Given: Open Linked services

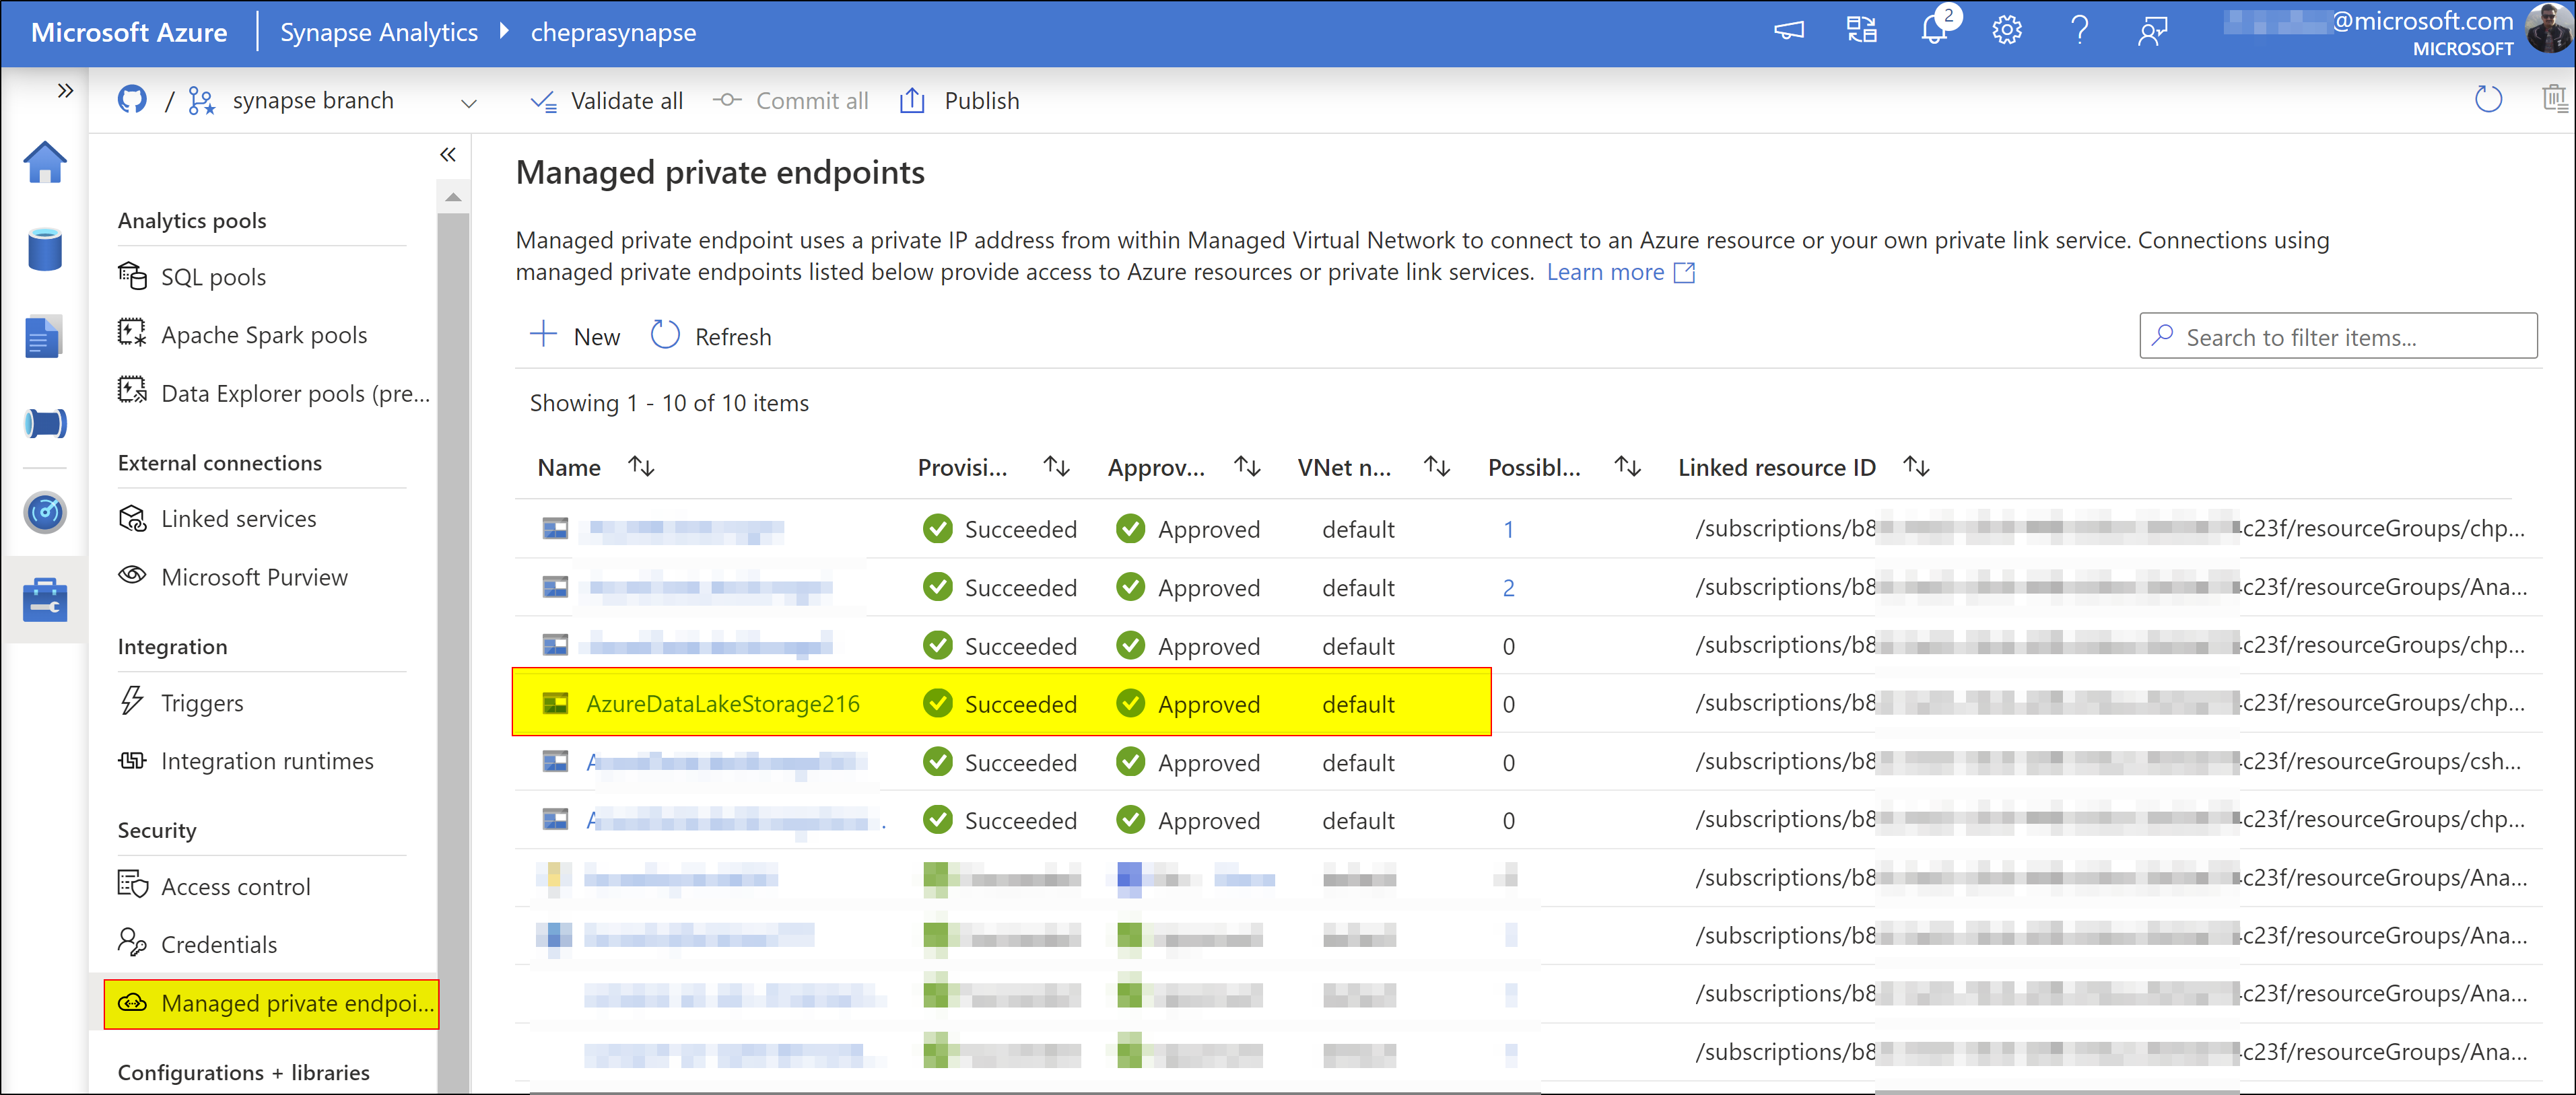Looking at the screenshot, I should tap(217, 519).
